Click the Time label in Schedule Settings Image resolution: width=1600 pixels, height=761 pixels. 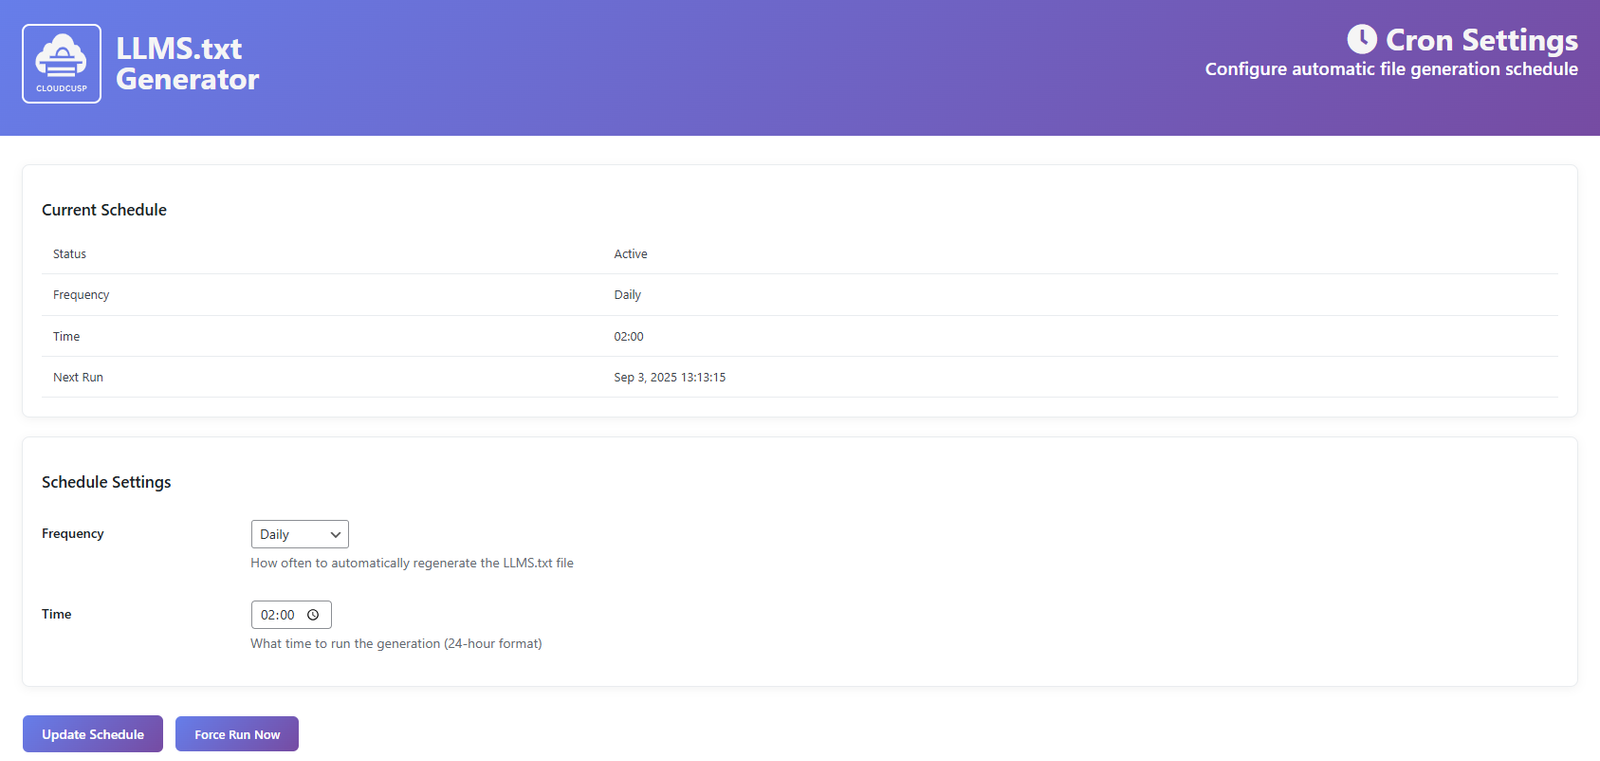click(56, 614)
